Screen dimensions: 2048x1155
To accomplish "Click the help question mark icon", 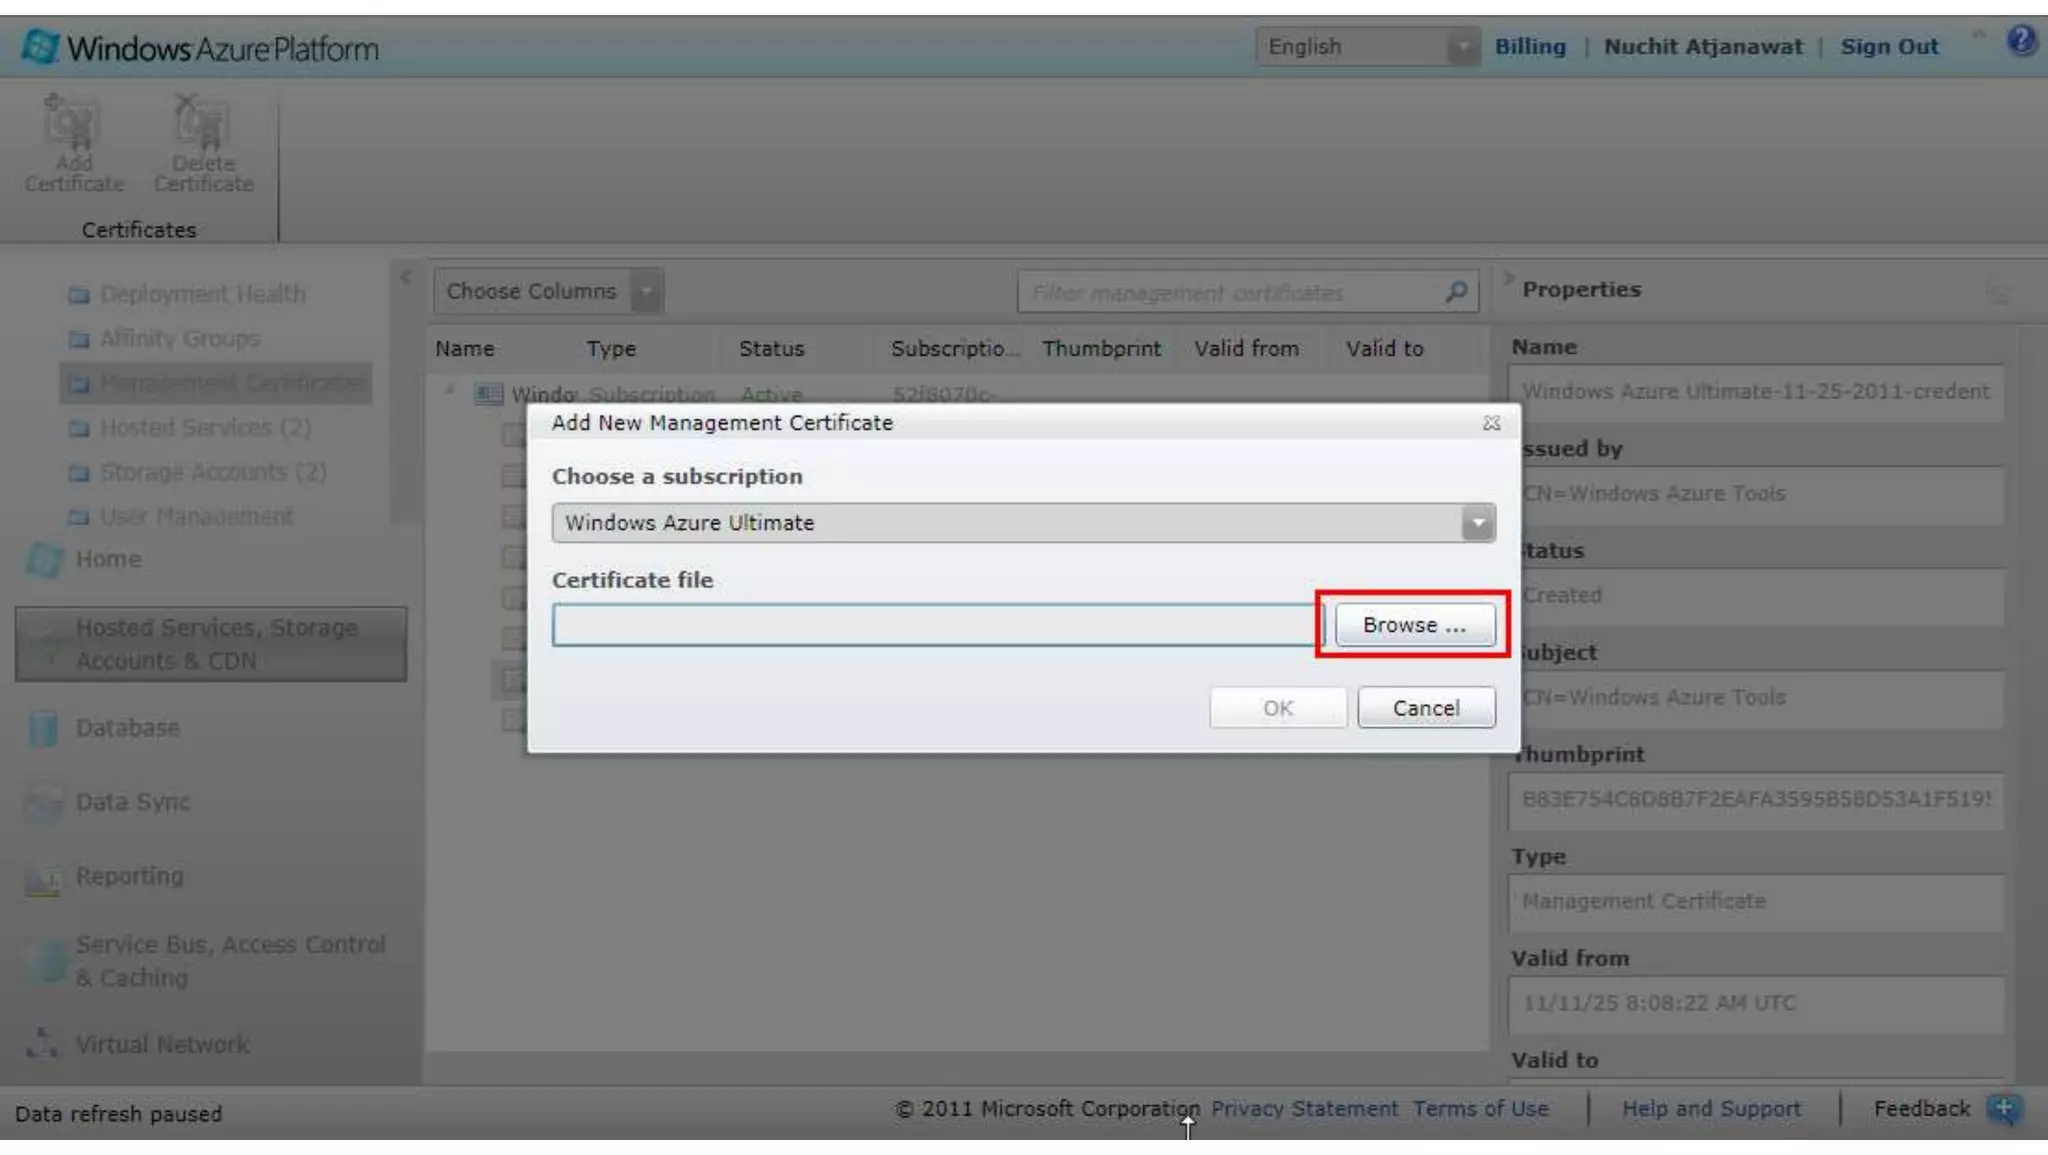I will click(2020, 42).
